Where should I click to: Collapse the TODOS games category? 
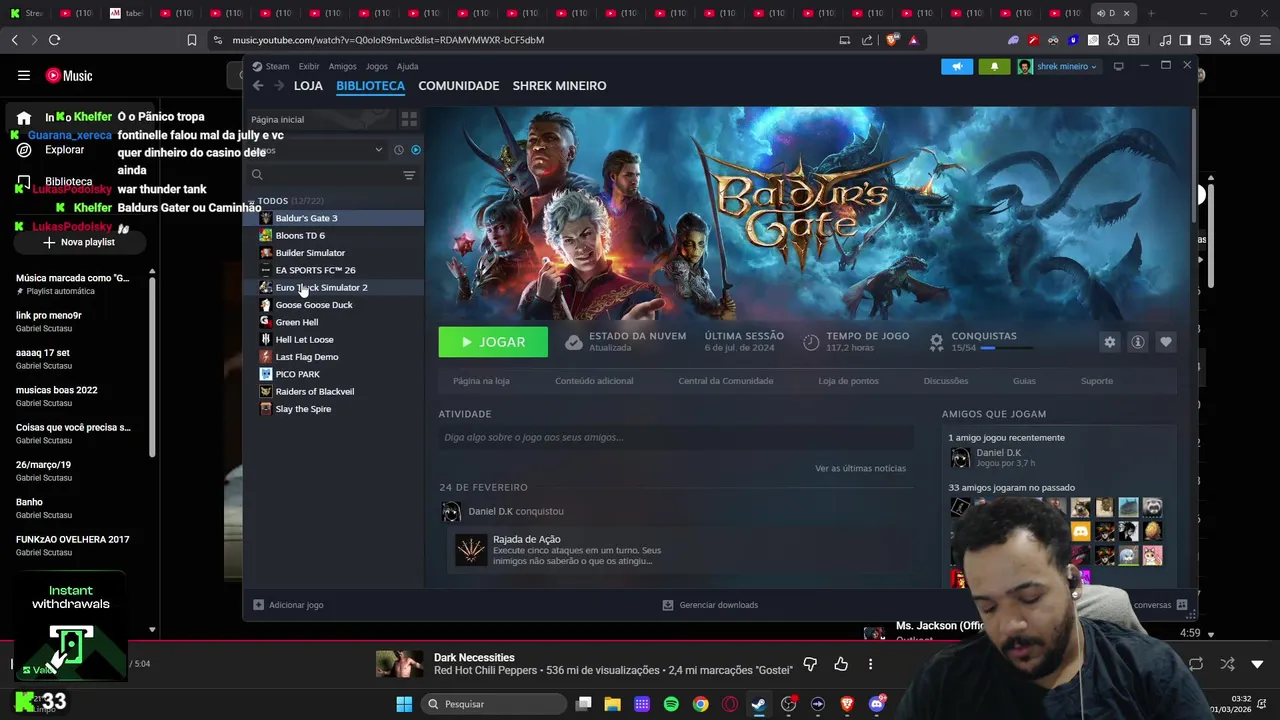(x=252, y=201)
